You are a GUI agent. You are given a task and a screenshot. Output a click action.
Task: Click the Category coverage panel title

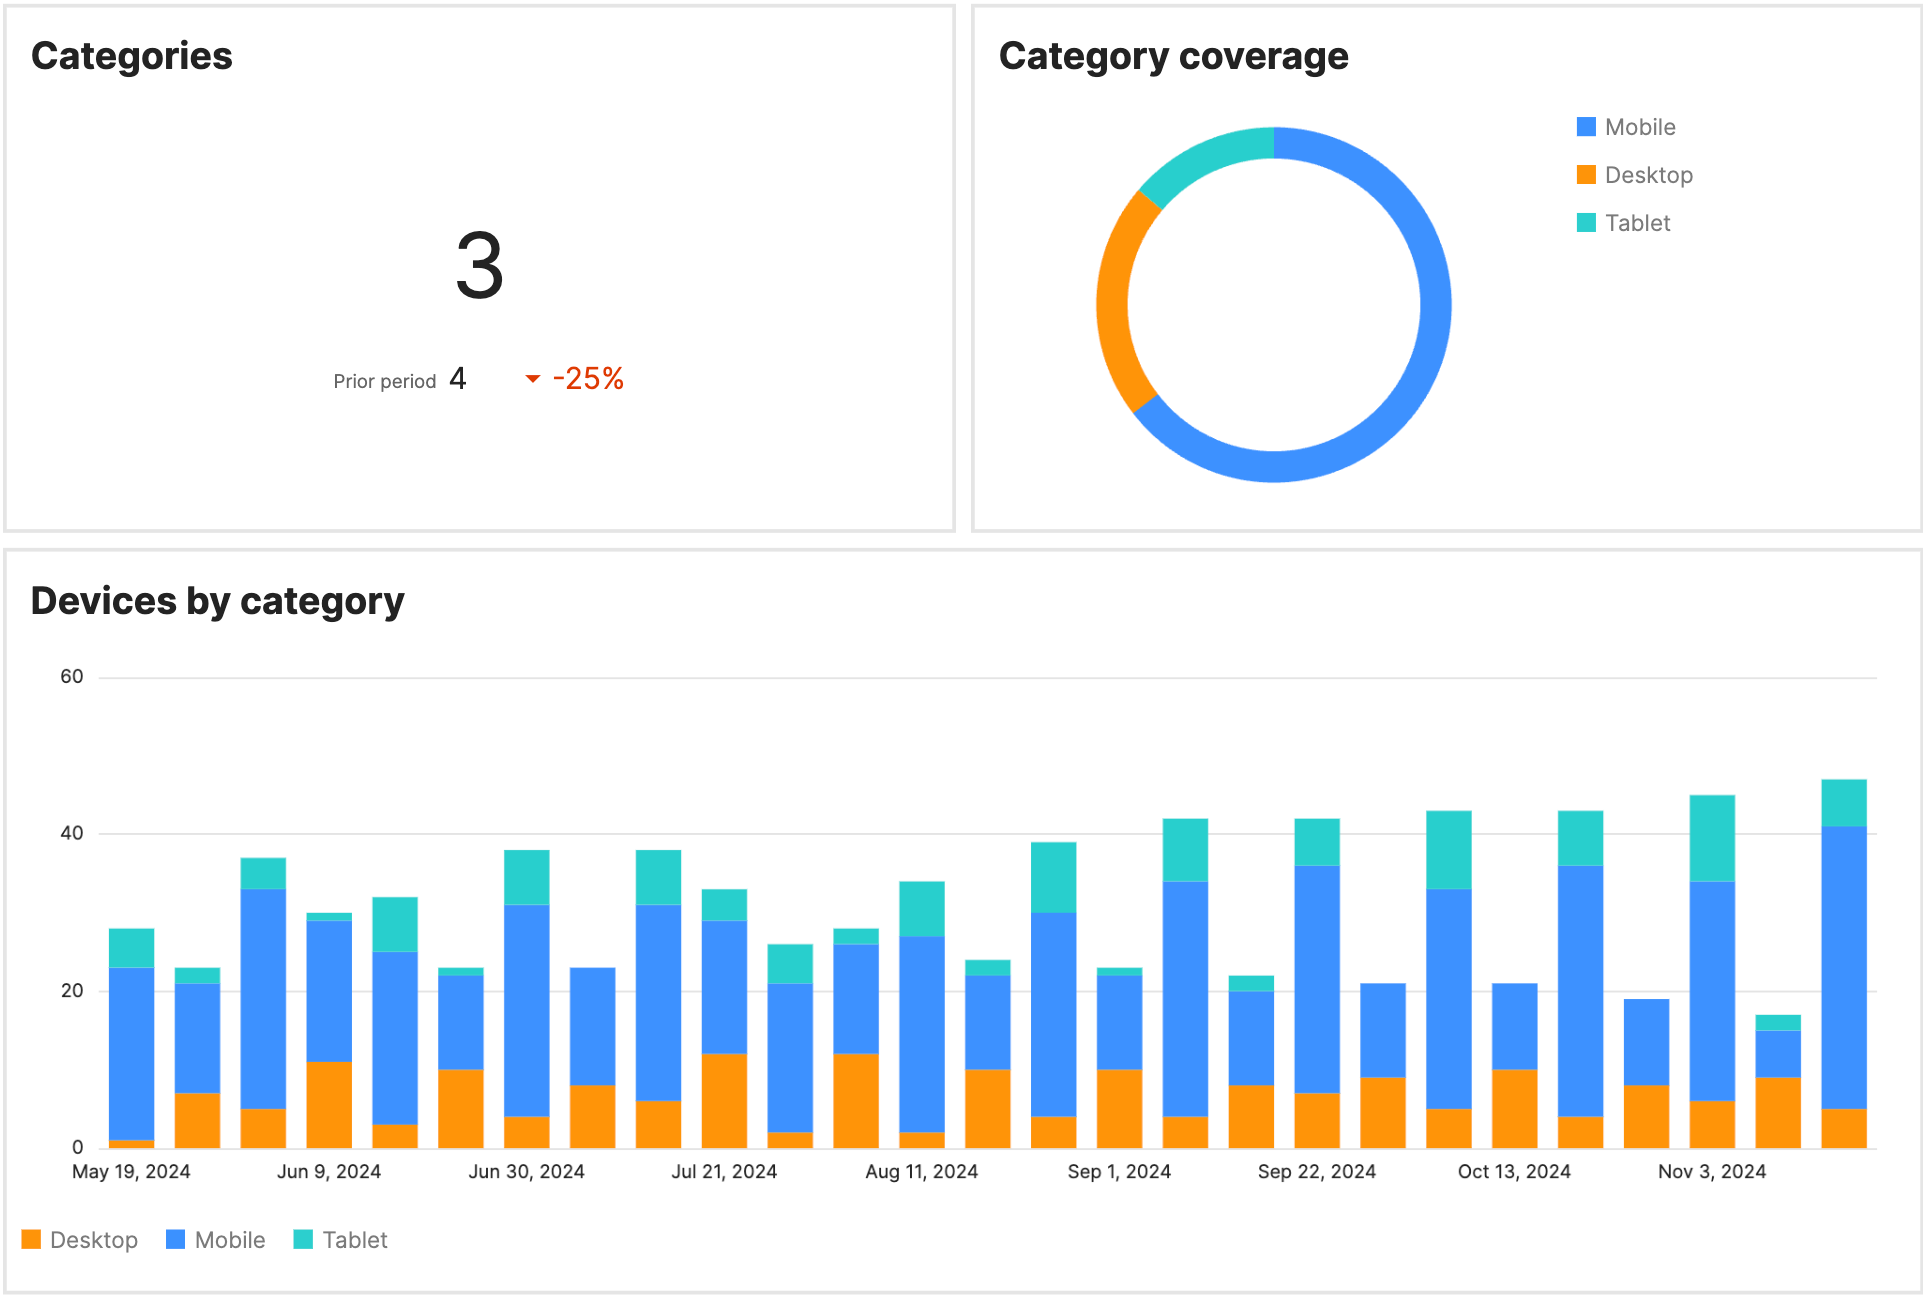1174,56
